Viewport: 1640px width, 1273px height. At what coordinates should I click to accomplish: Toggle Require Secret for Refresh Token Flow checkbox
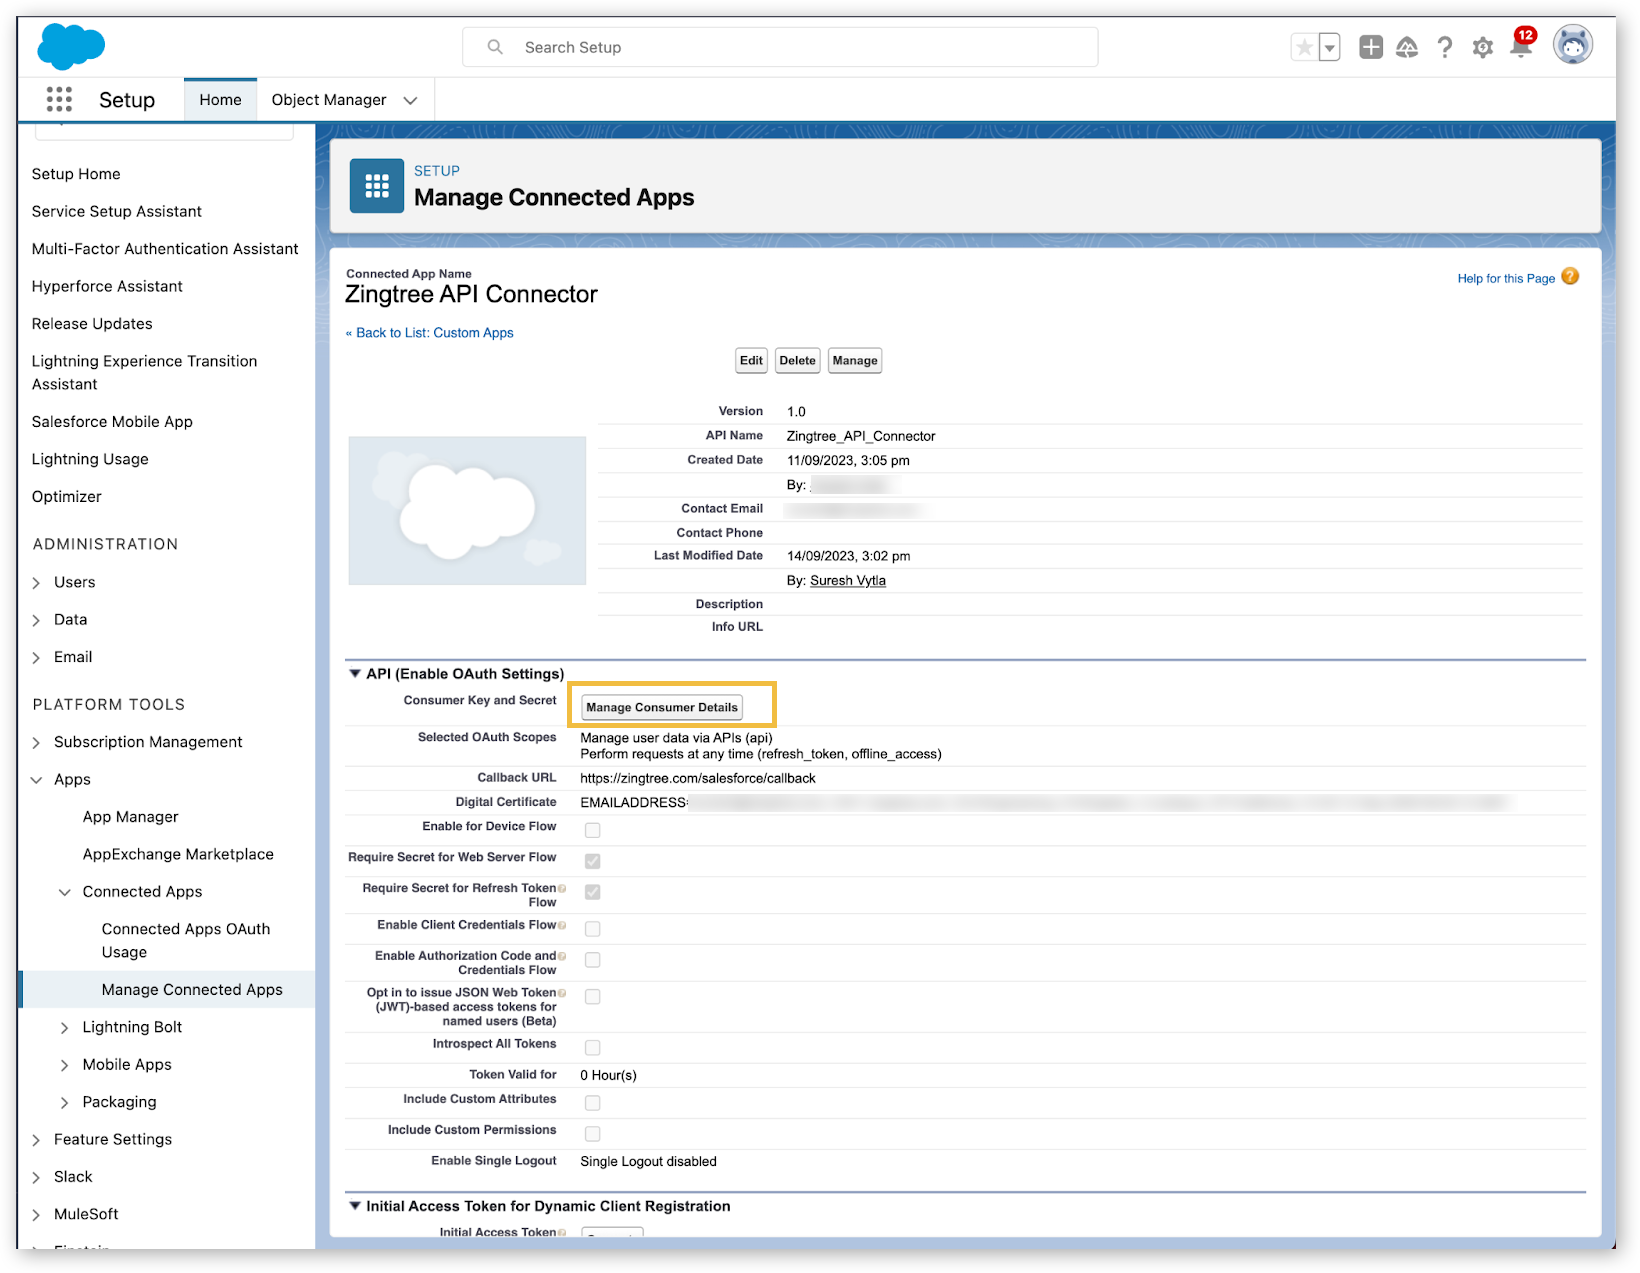click(593, 892)
